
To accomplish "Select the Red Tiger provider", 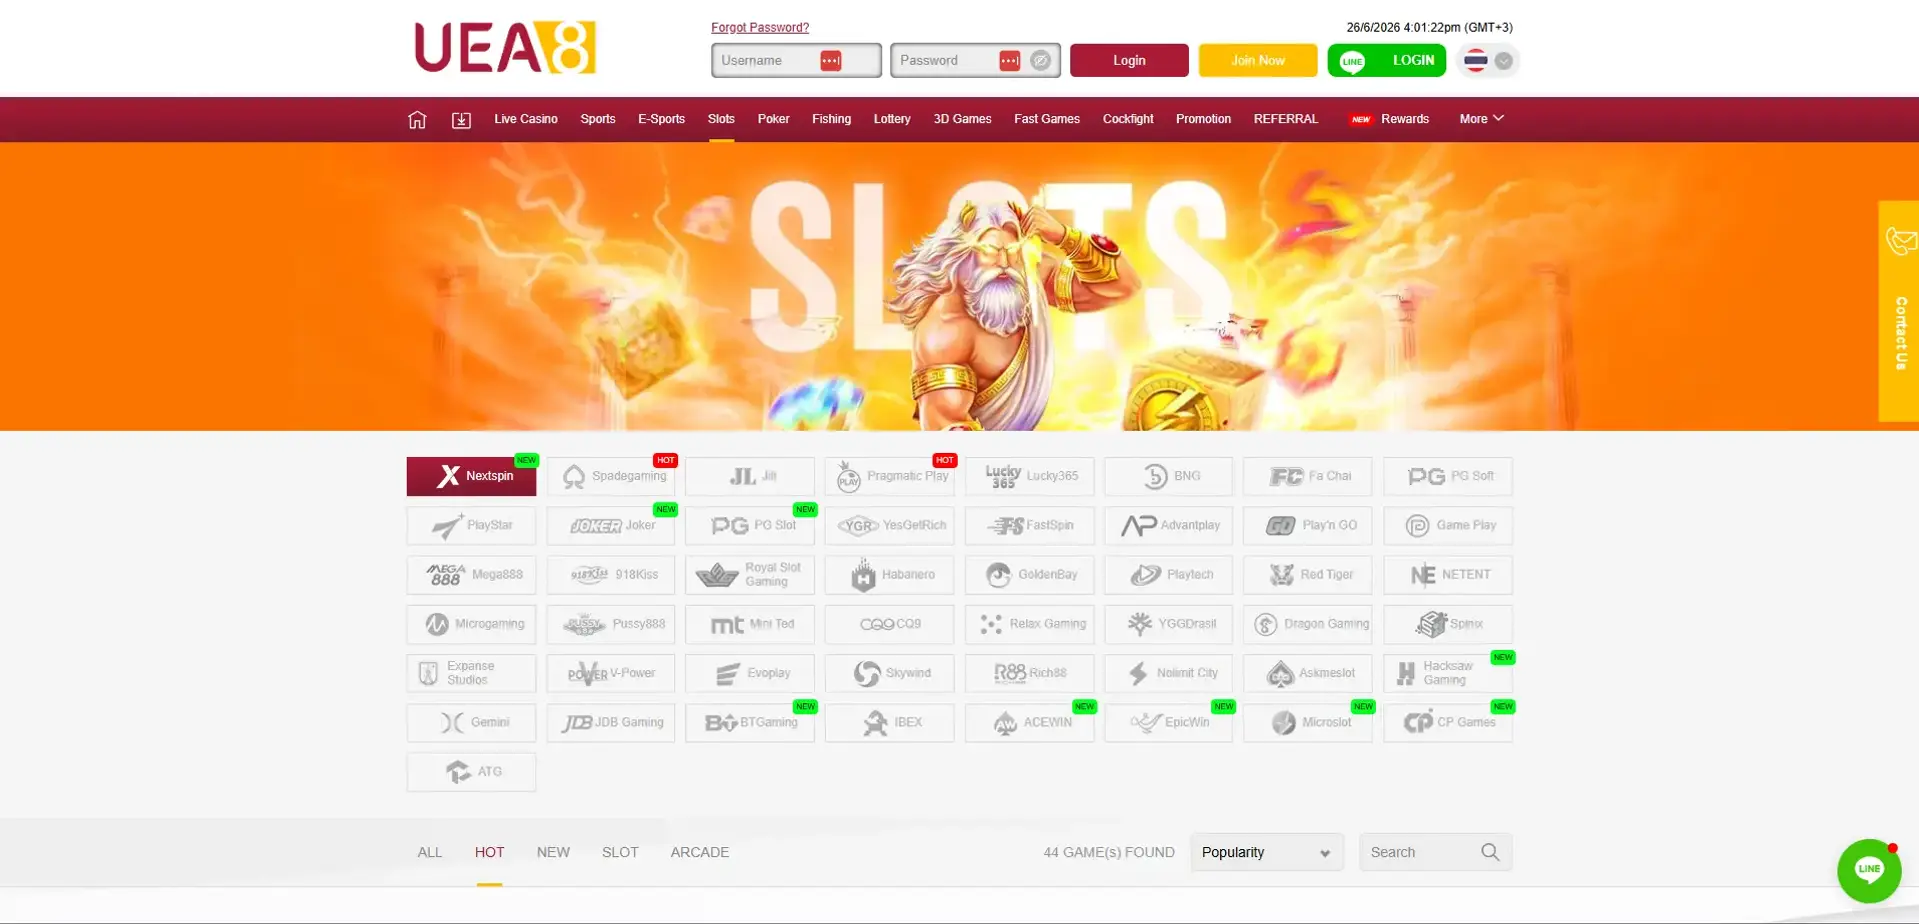I will (1308, 575).
